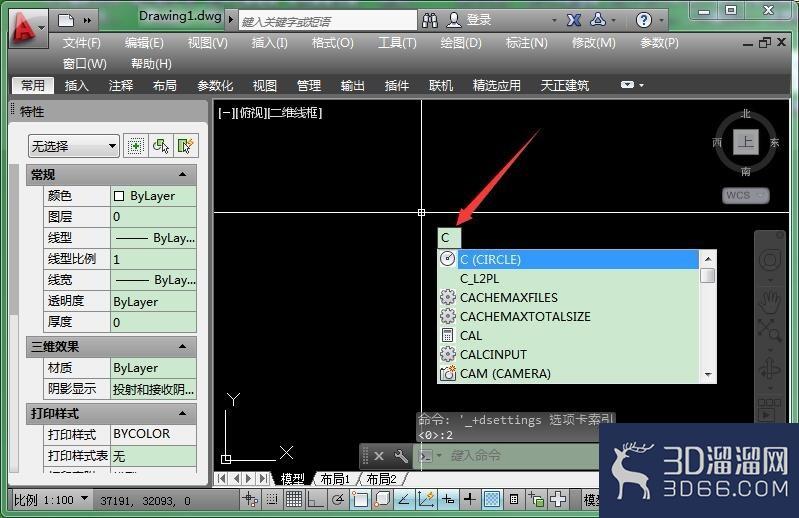
Task: Click the keyword search input field
Action: [328, 21]
